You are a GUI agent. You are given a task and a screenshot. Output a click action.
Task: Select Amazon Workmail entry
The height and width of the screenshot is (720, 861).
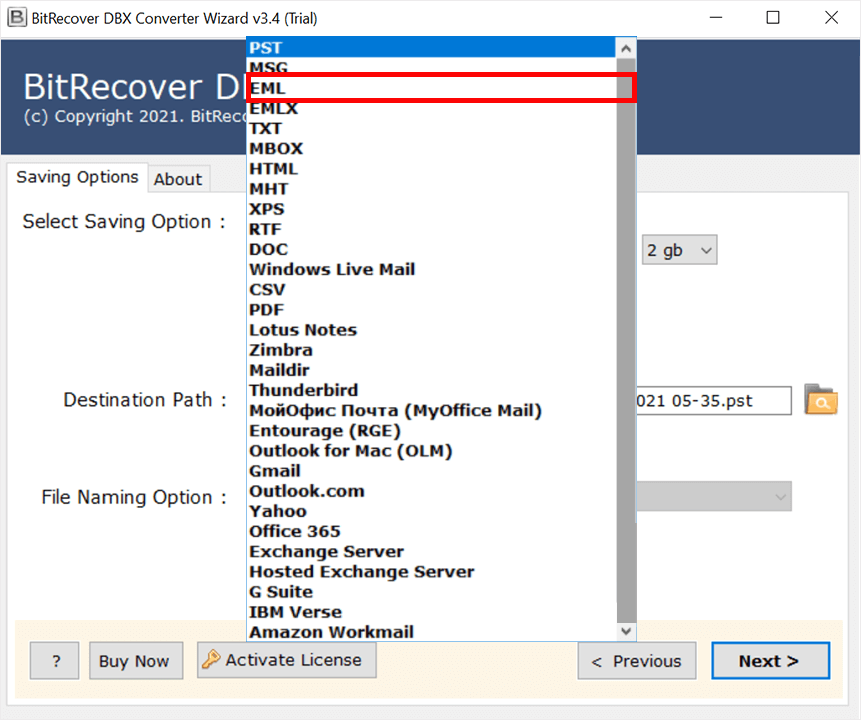[x=431, y=632]
